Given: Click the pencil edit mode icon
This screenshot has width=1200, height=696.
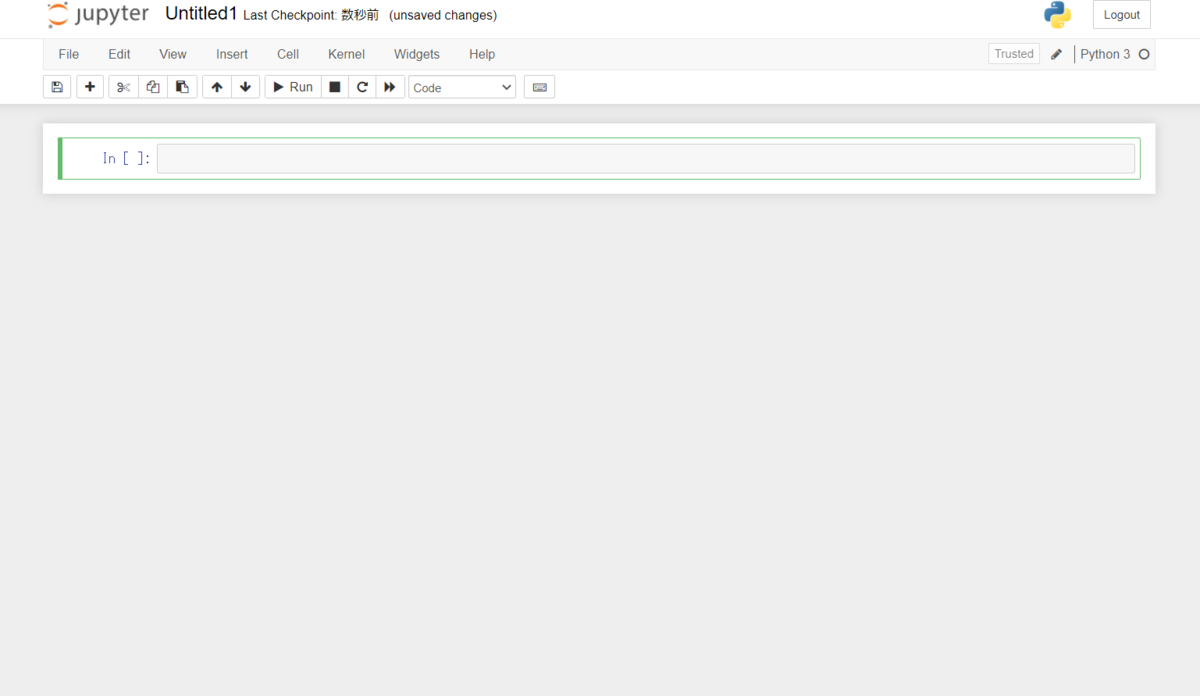Looking at the screenshot, I should 1056,54.
